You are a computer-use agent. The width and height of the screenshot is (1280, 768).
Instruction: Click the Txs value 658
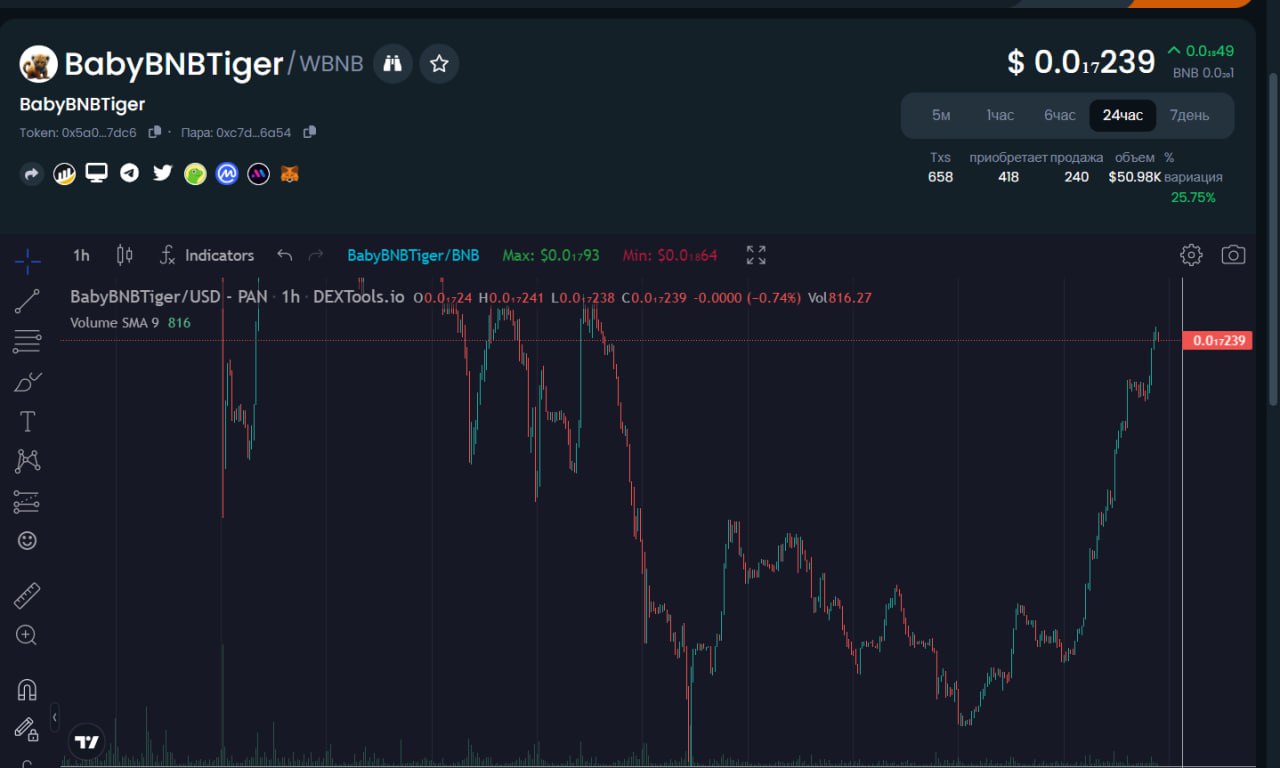(x=940, y=177)
